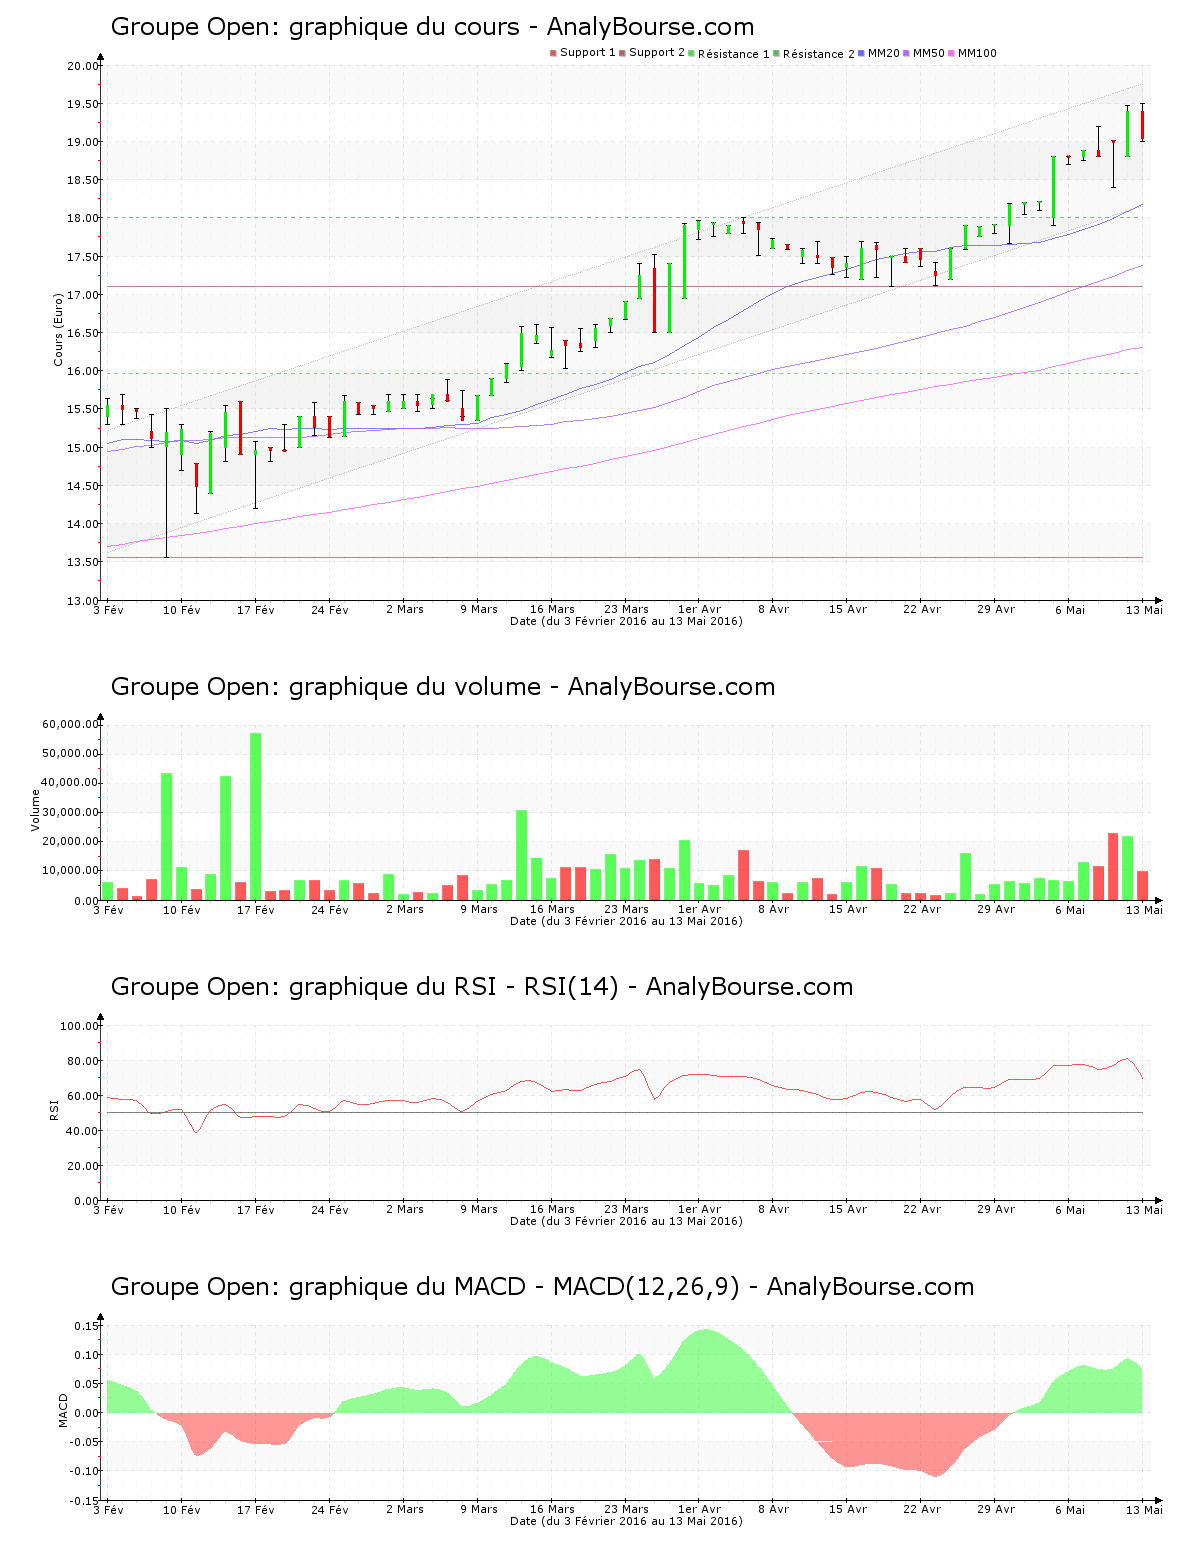This screenshot has width=1200, height=1550.
Task: Click the Résistance 2 legend marker
Action: click(776, 54)
